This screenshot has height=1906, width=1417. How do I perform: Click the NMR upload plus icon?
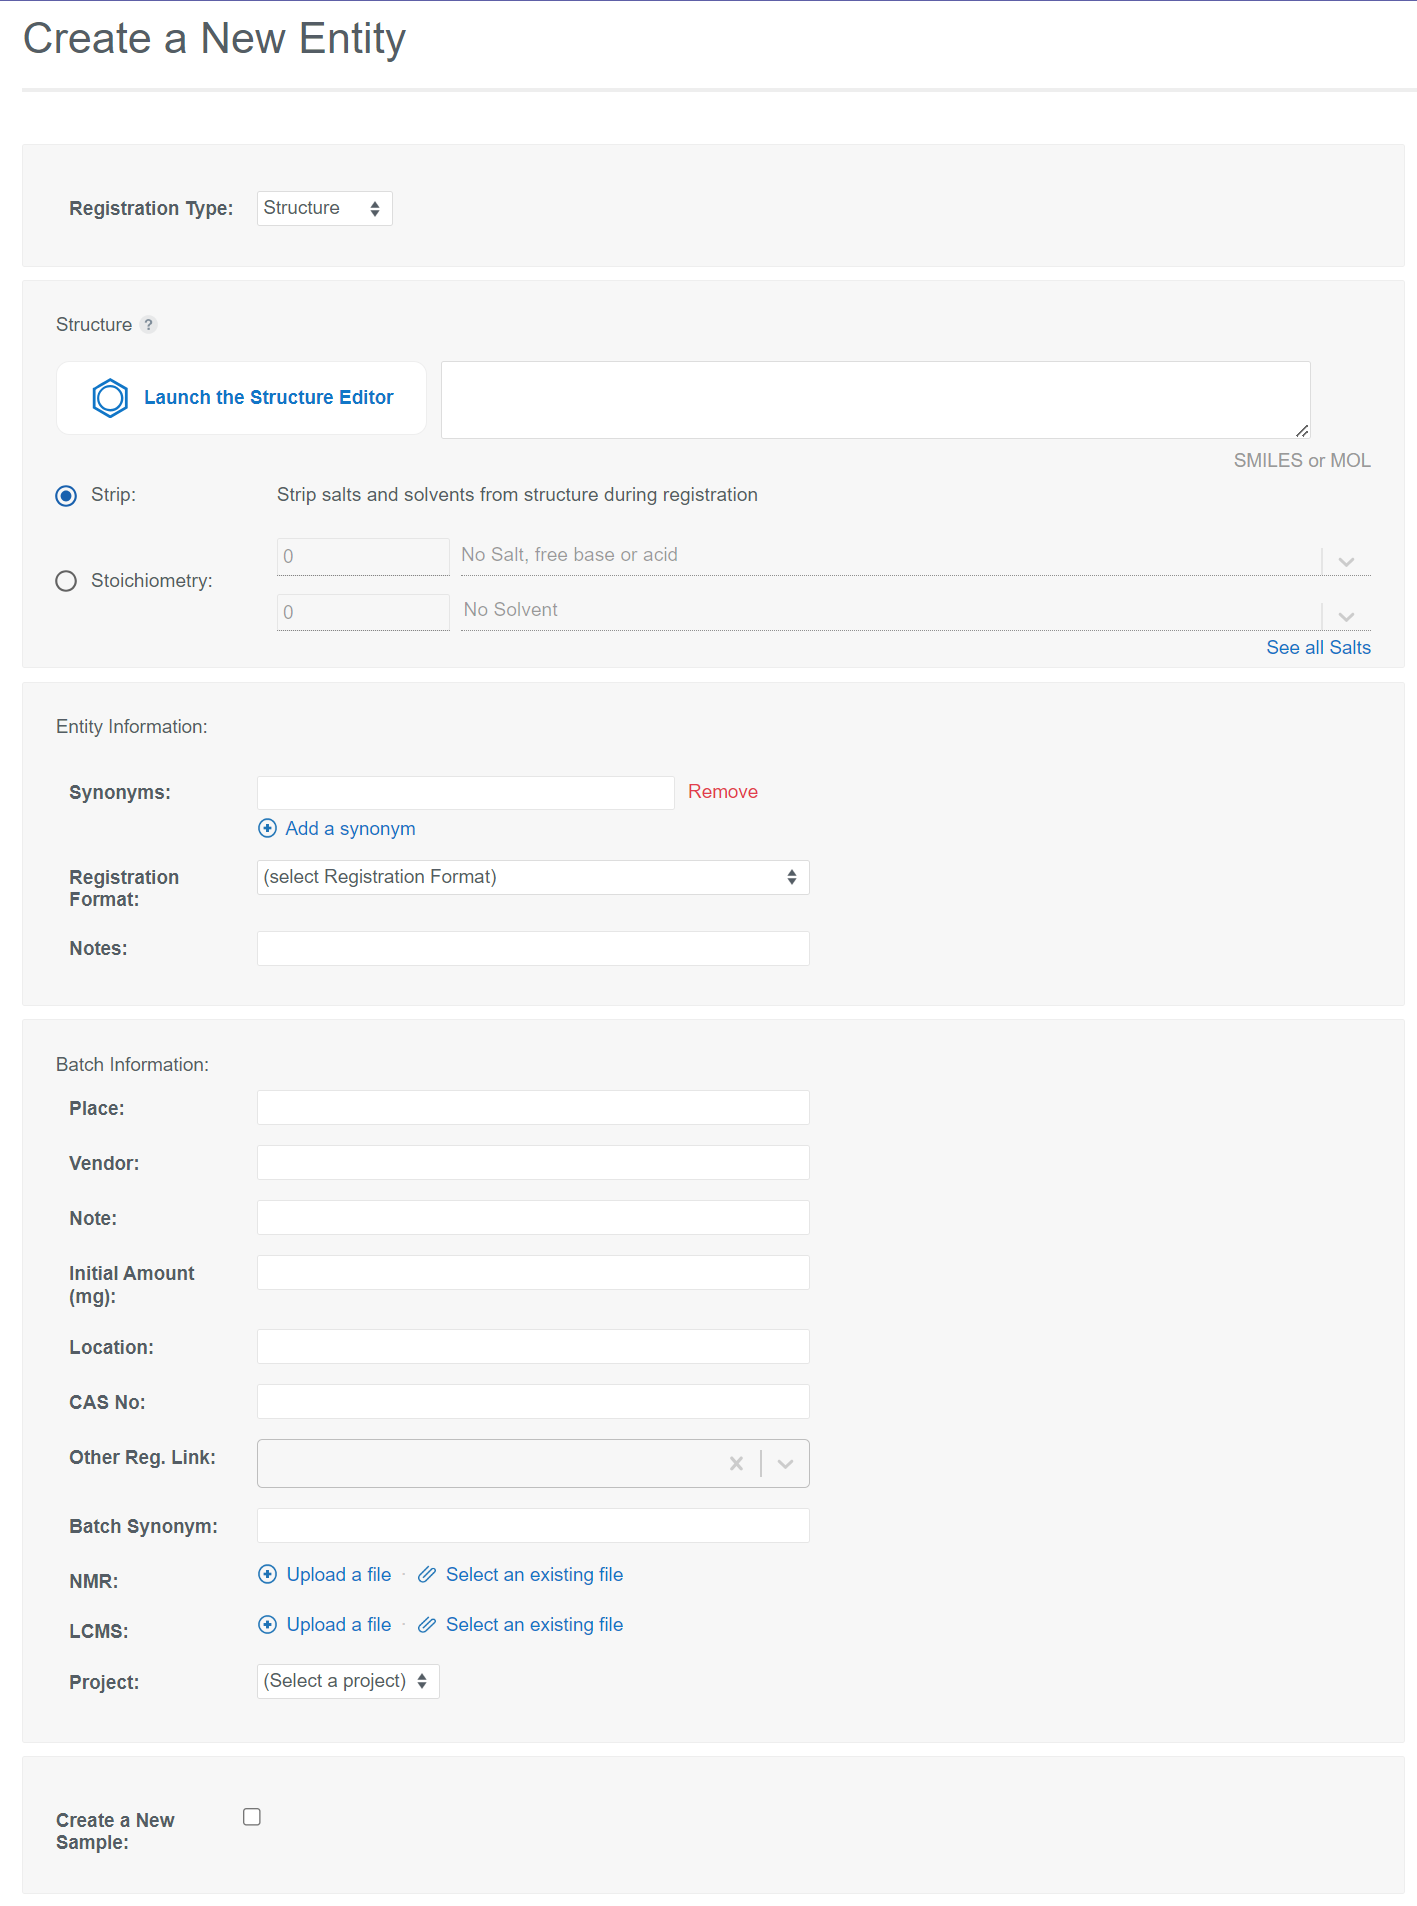coord(267,1575)
